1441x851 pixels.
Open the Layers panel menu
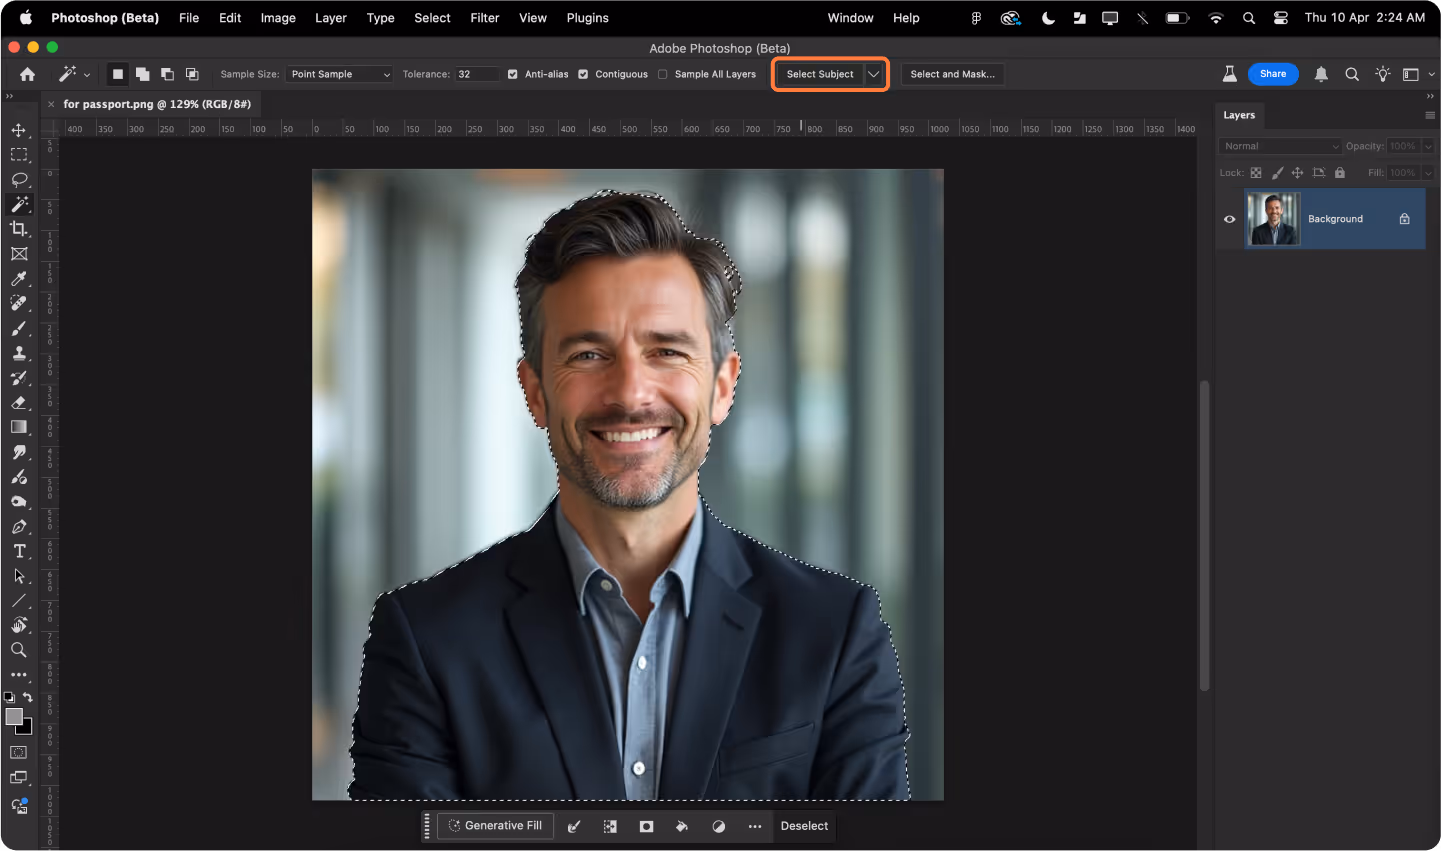pyautogui.click(x=1430, y=115)
